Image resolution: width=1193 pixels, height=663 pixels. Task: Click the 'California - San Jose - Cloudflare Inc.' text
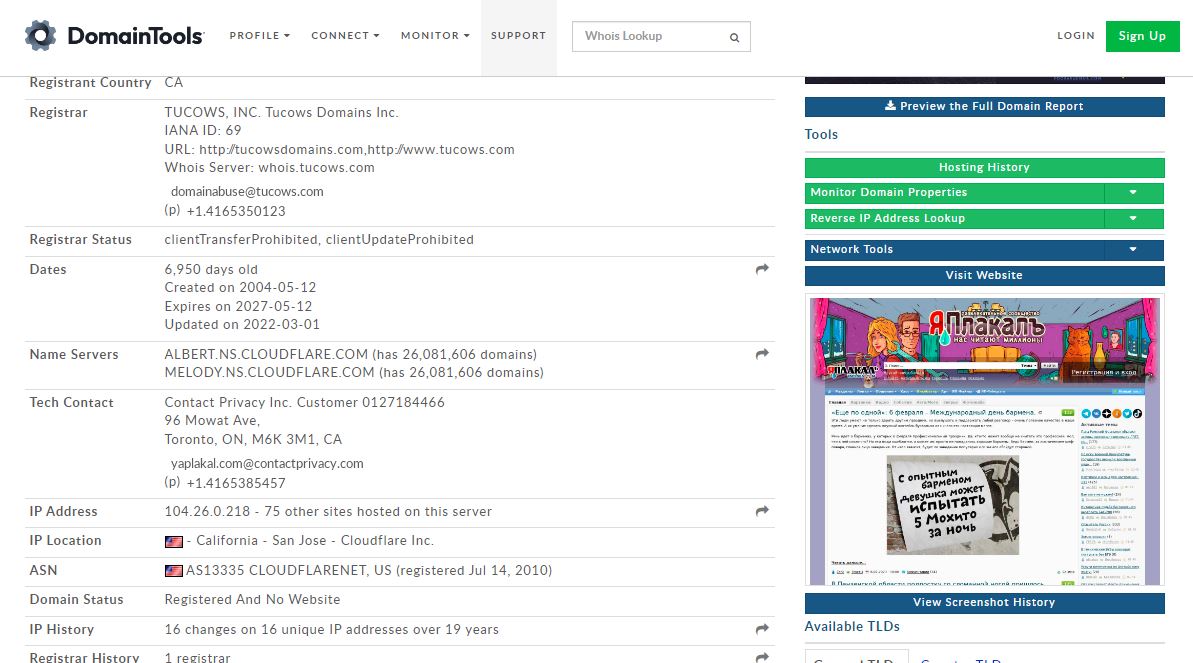point(315,541)
